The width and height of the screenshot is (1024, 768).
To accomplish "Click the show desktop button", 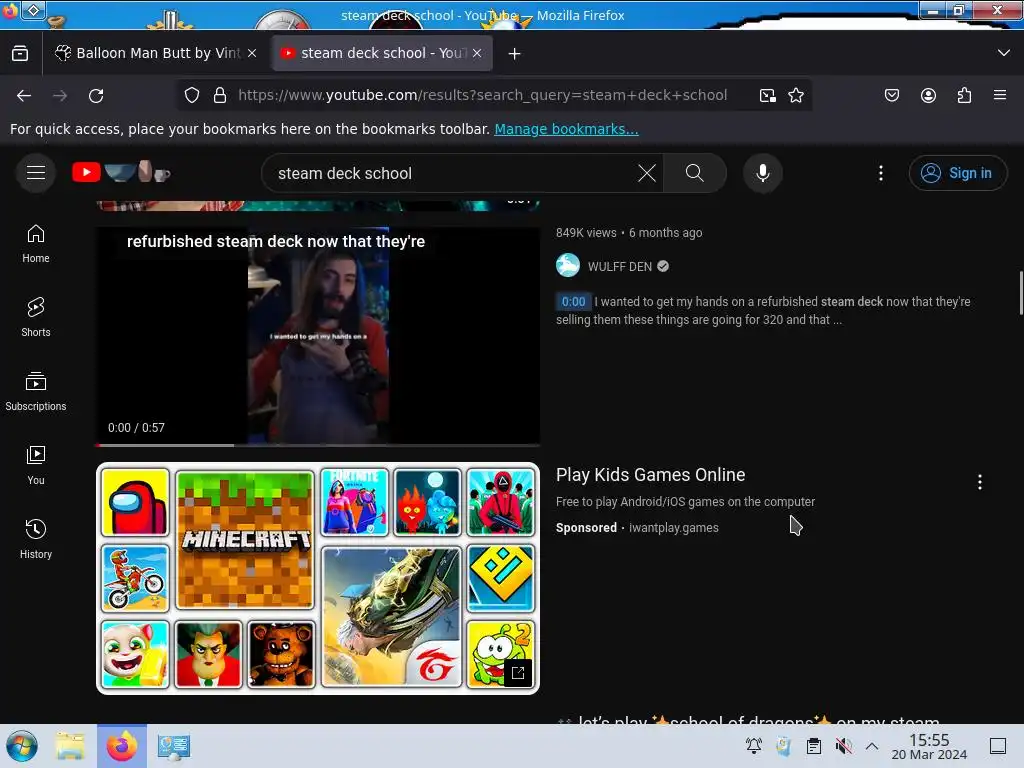I will point(998,746).
